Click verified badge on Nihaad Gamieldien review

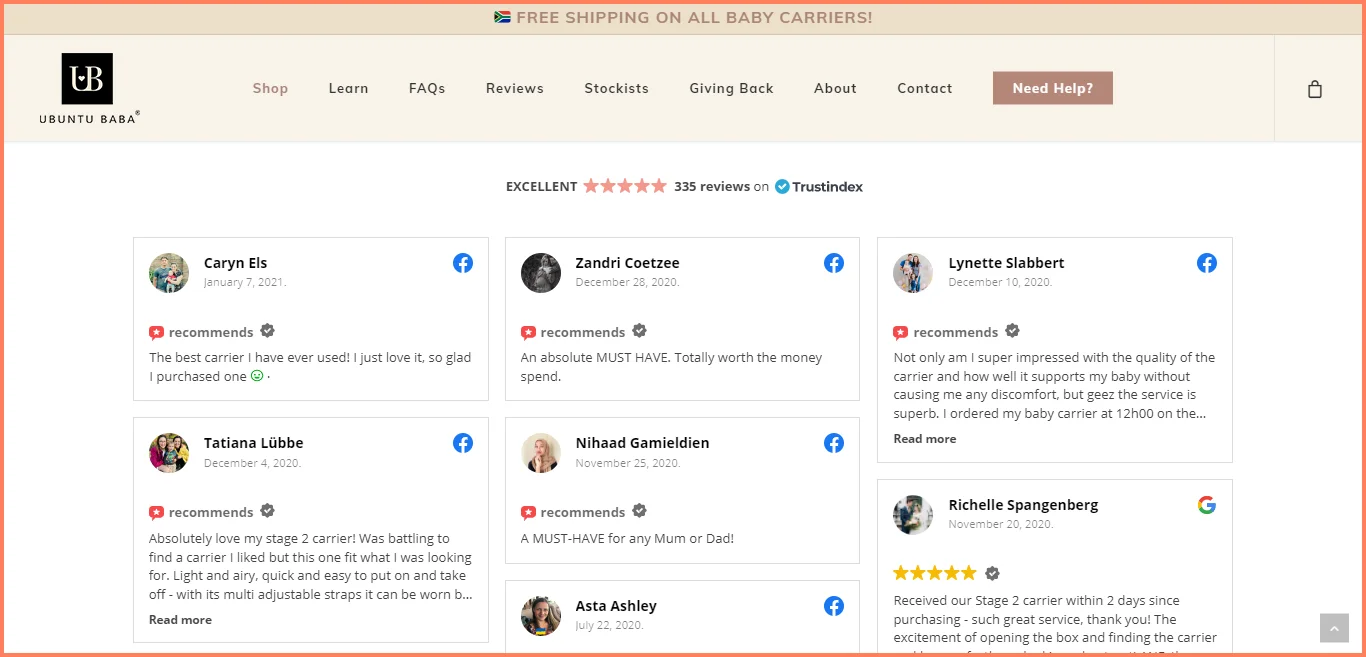click(639, 511)
